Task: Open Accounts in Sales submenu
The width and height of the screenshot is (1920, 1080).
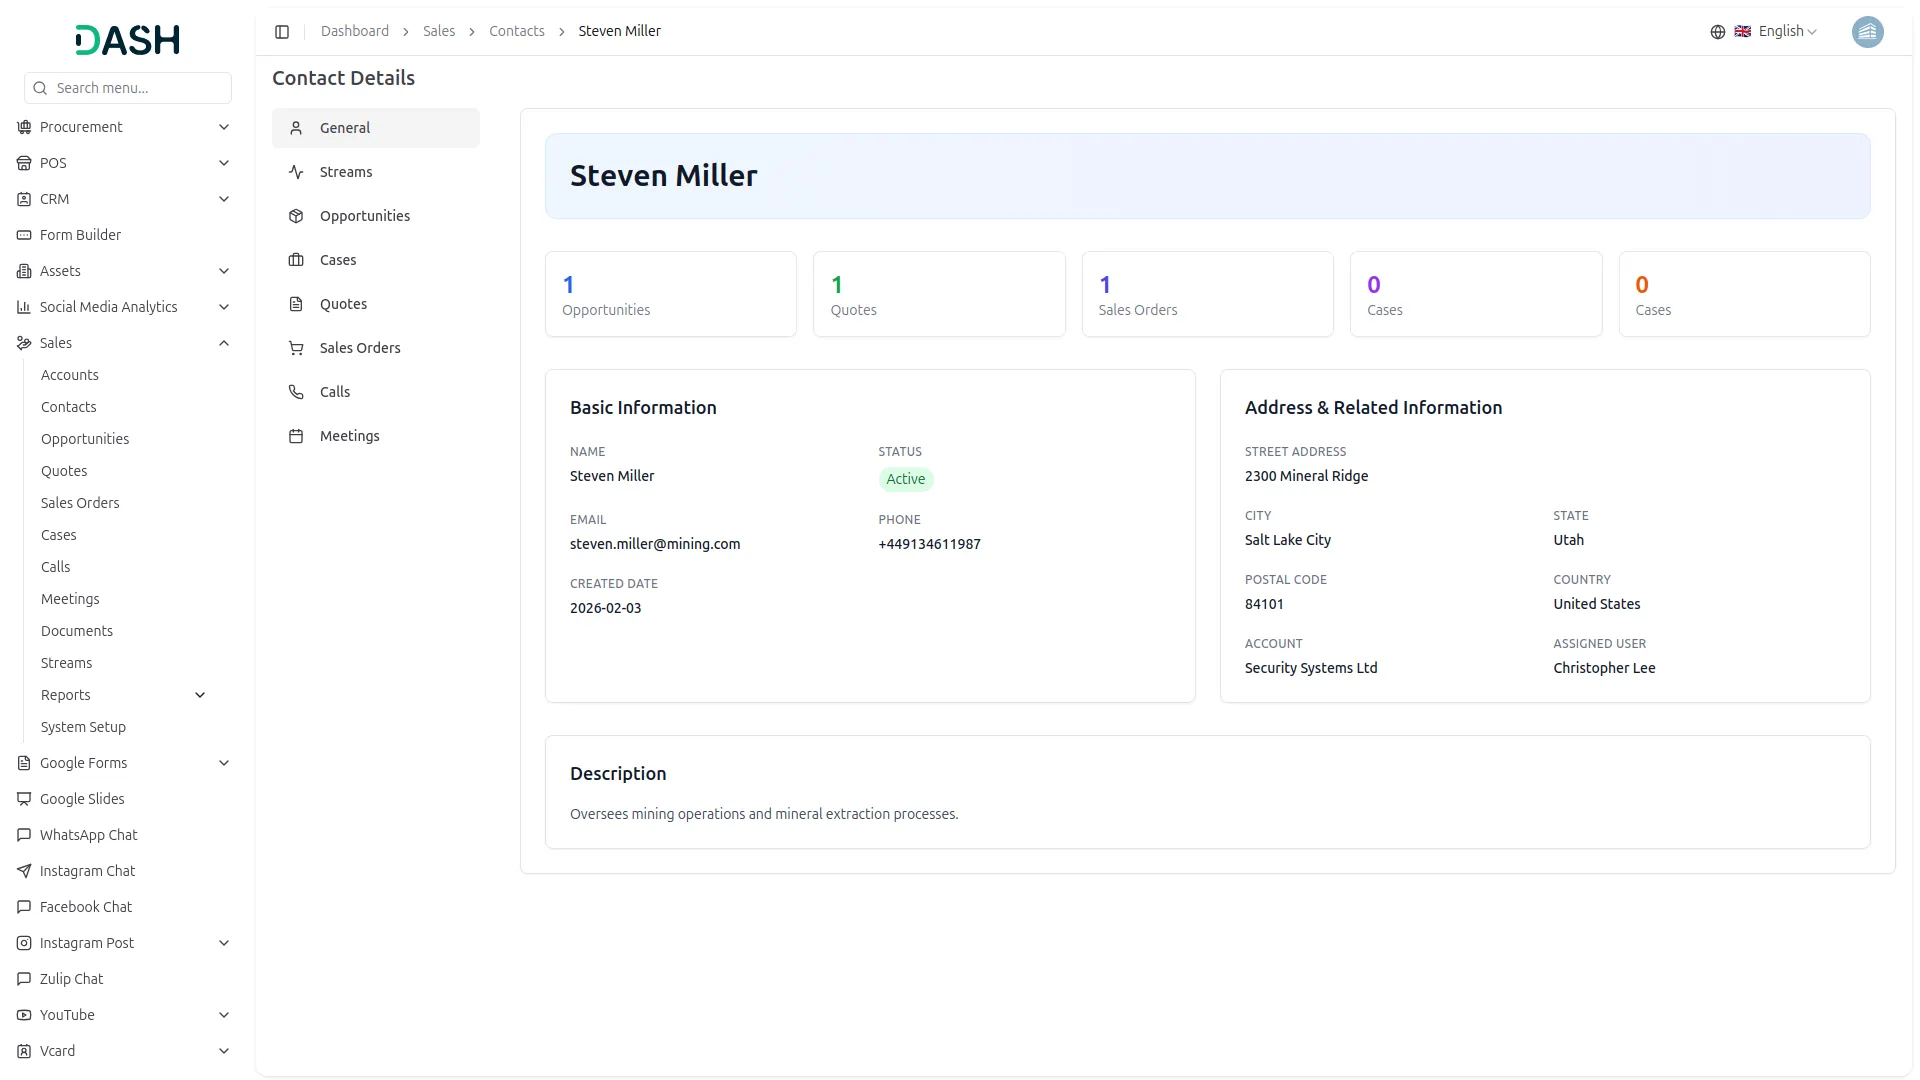Action: click(70, 375)
